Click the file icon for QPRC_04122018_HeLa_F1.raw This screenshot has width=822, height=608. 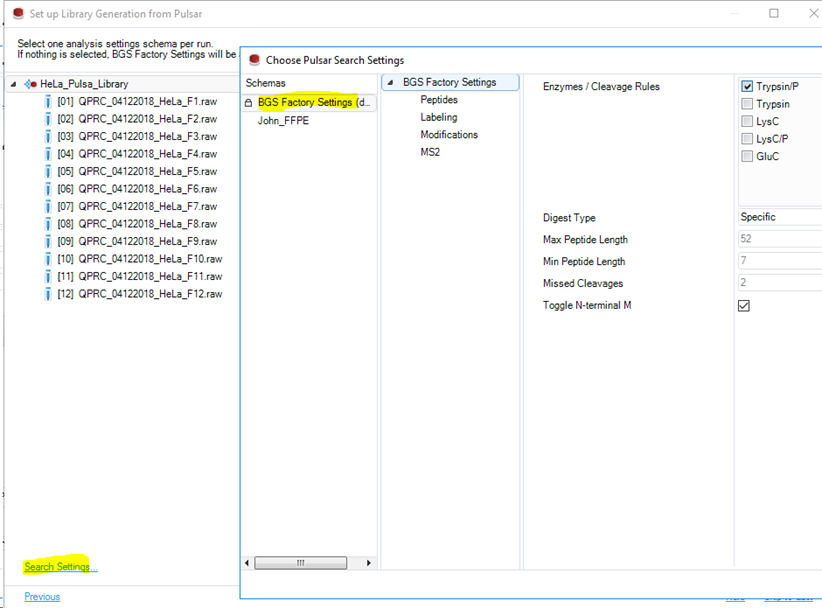[48, 102]
